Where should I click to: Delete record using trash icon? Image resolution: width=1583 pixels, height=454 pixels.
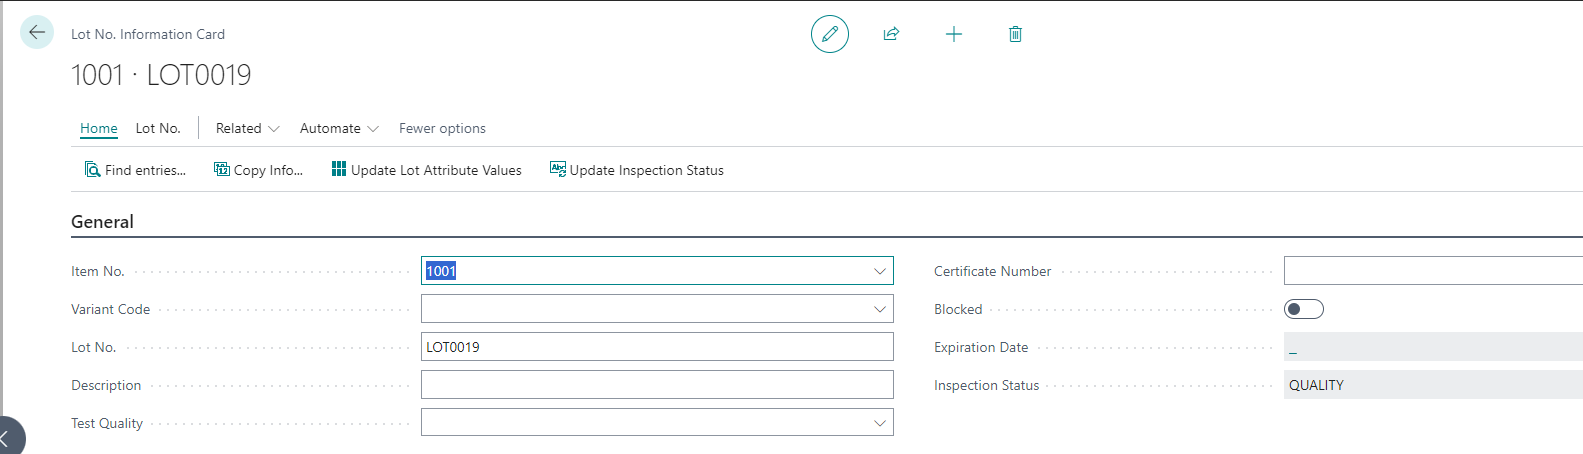pyautogui.click(x=1015, y=34)
